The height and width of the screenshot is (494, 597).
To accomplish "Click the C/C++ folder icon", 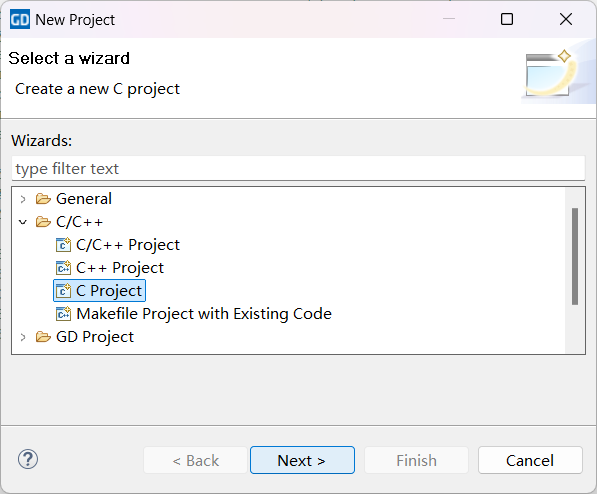I will click(x=43, y=222).
